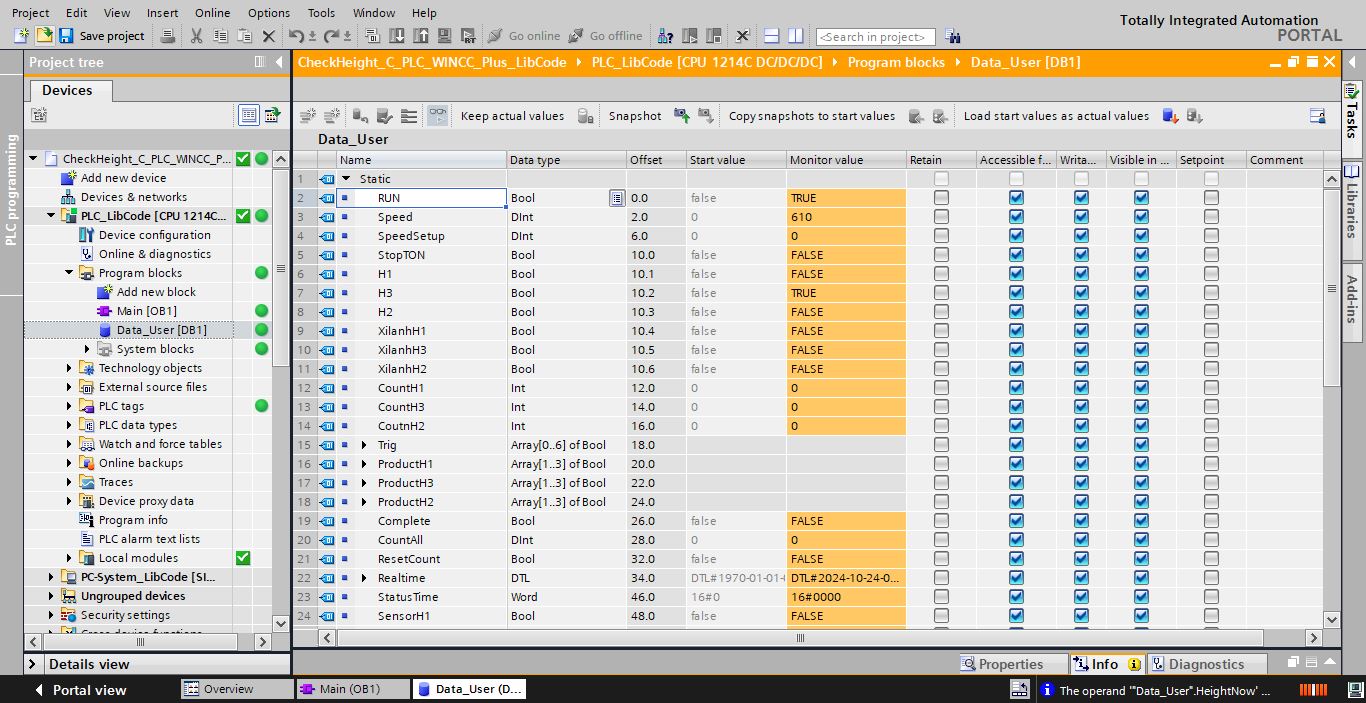The image size is (1366, 703).
Task: Click the Print icon in the toolbar
Action: pos(168,36)
